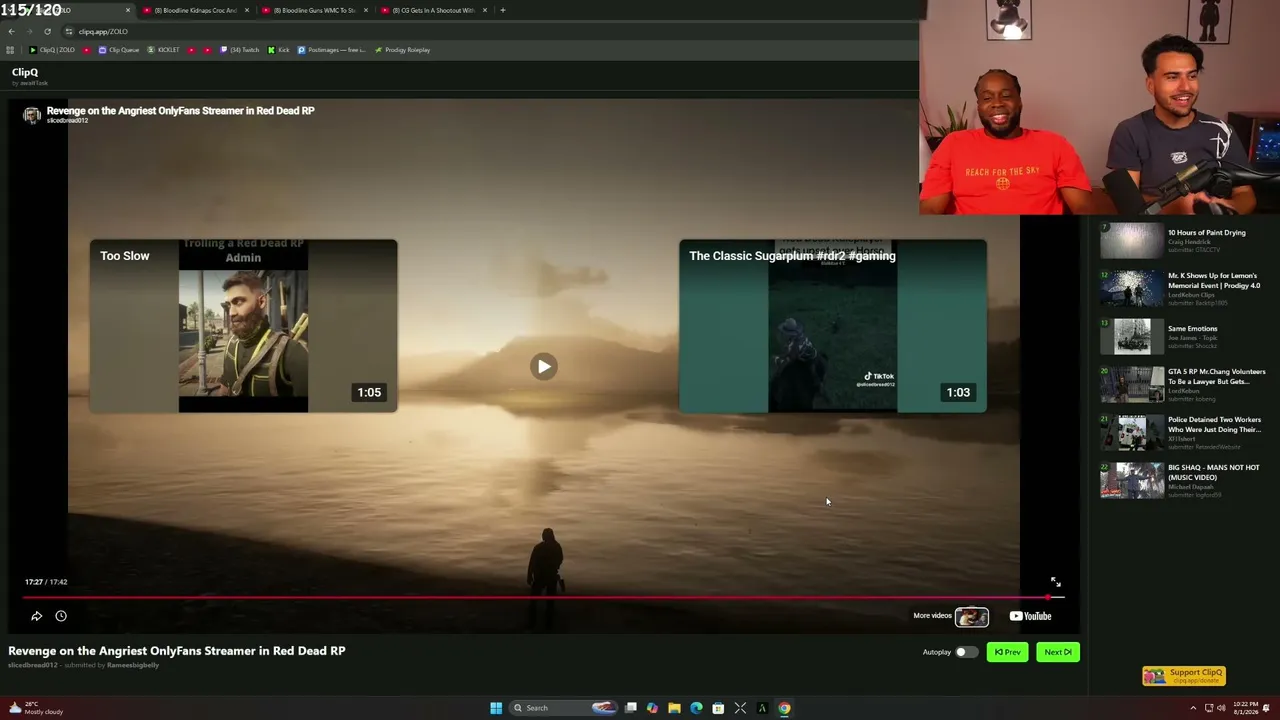The height and width of the screenshot is (720, 1280).
Task: Open Google Chrome from the taskbar
Action: click(784, 708)
